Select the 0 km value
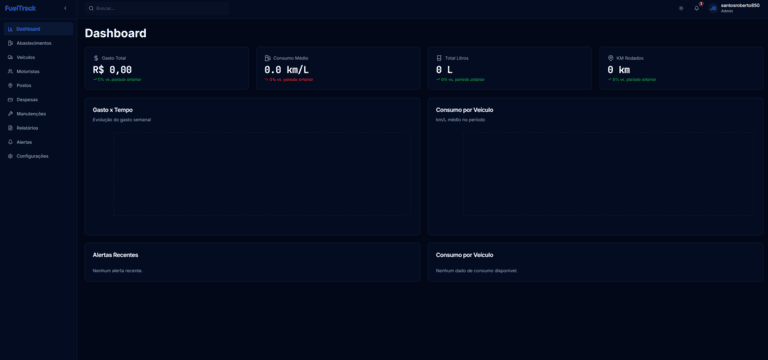Image resolution: width=768 pixels, height=360 pixels. 619,70
